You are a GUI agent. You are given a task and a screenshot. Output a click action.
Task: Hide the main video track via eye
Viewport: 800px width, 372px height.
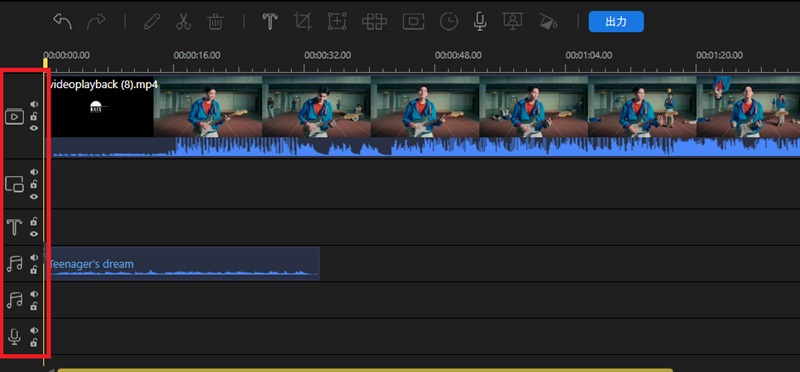(34, 128)
